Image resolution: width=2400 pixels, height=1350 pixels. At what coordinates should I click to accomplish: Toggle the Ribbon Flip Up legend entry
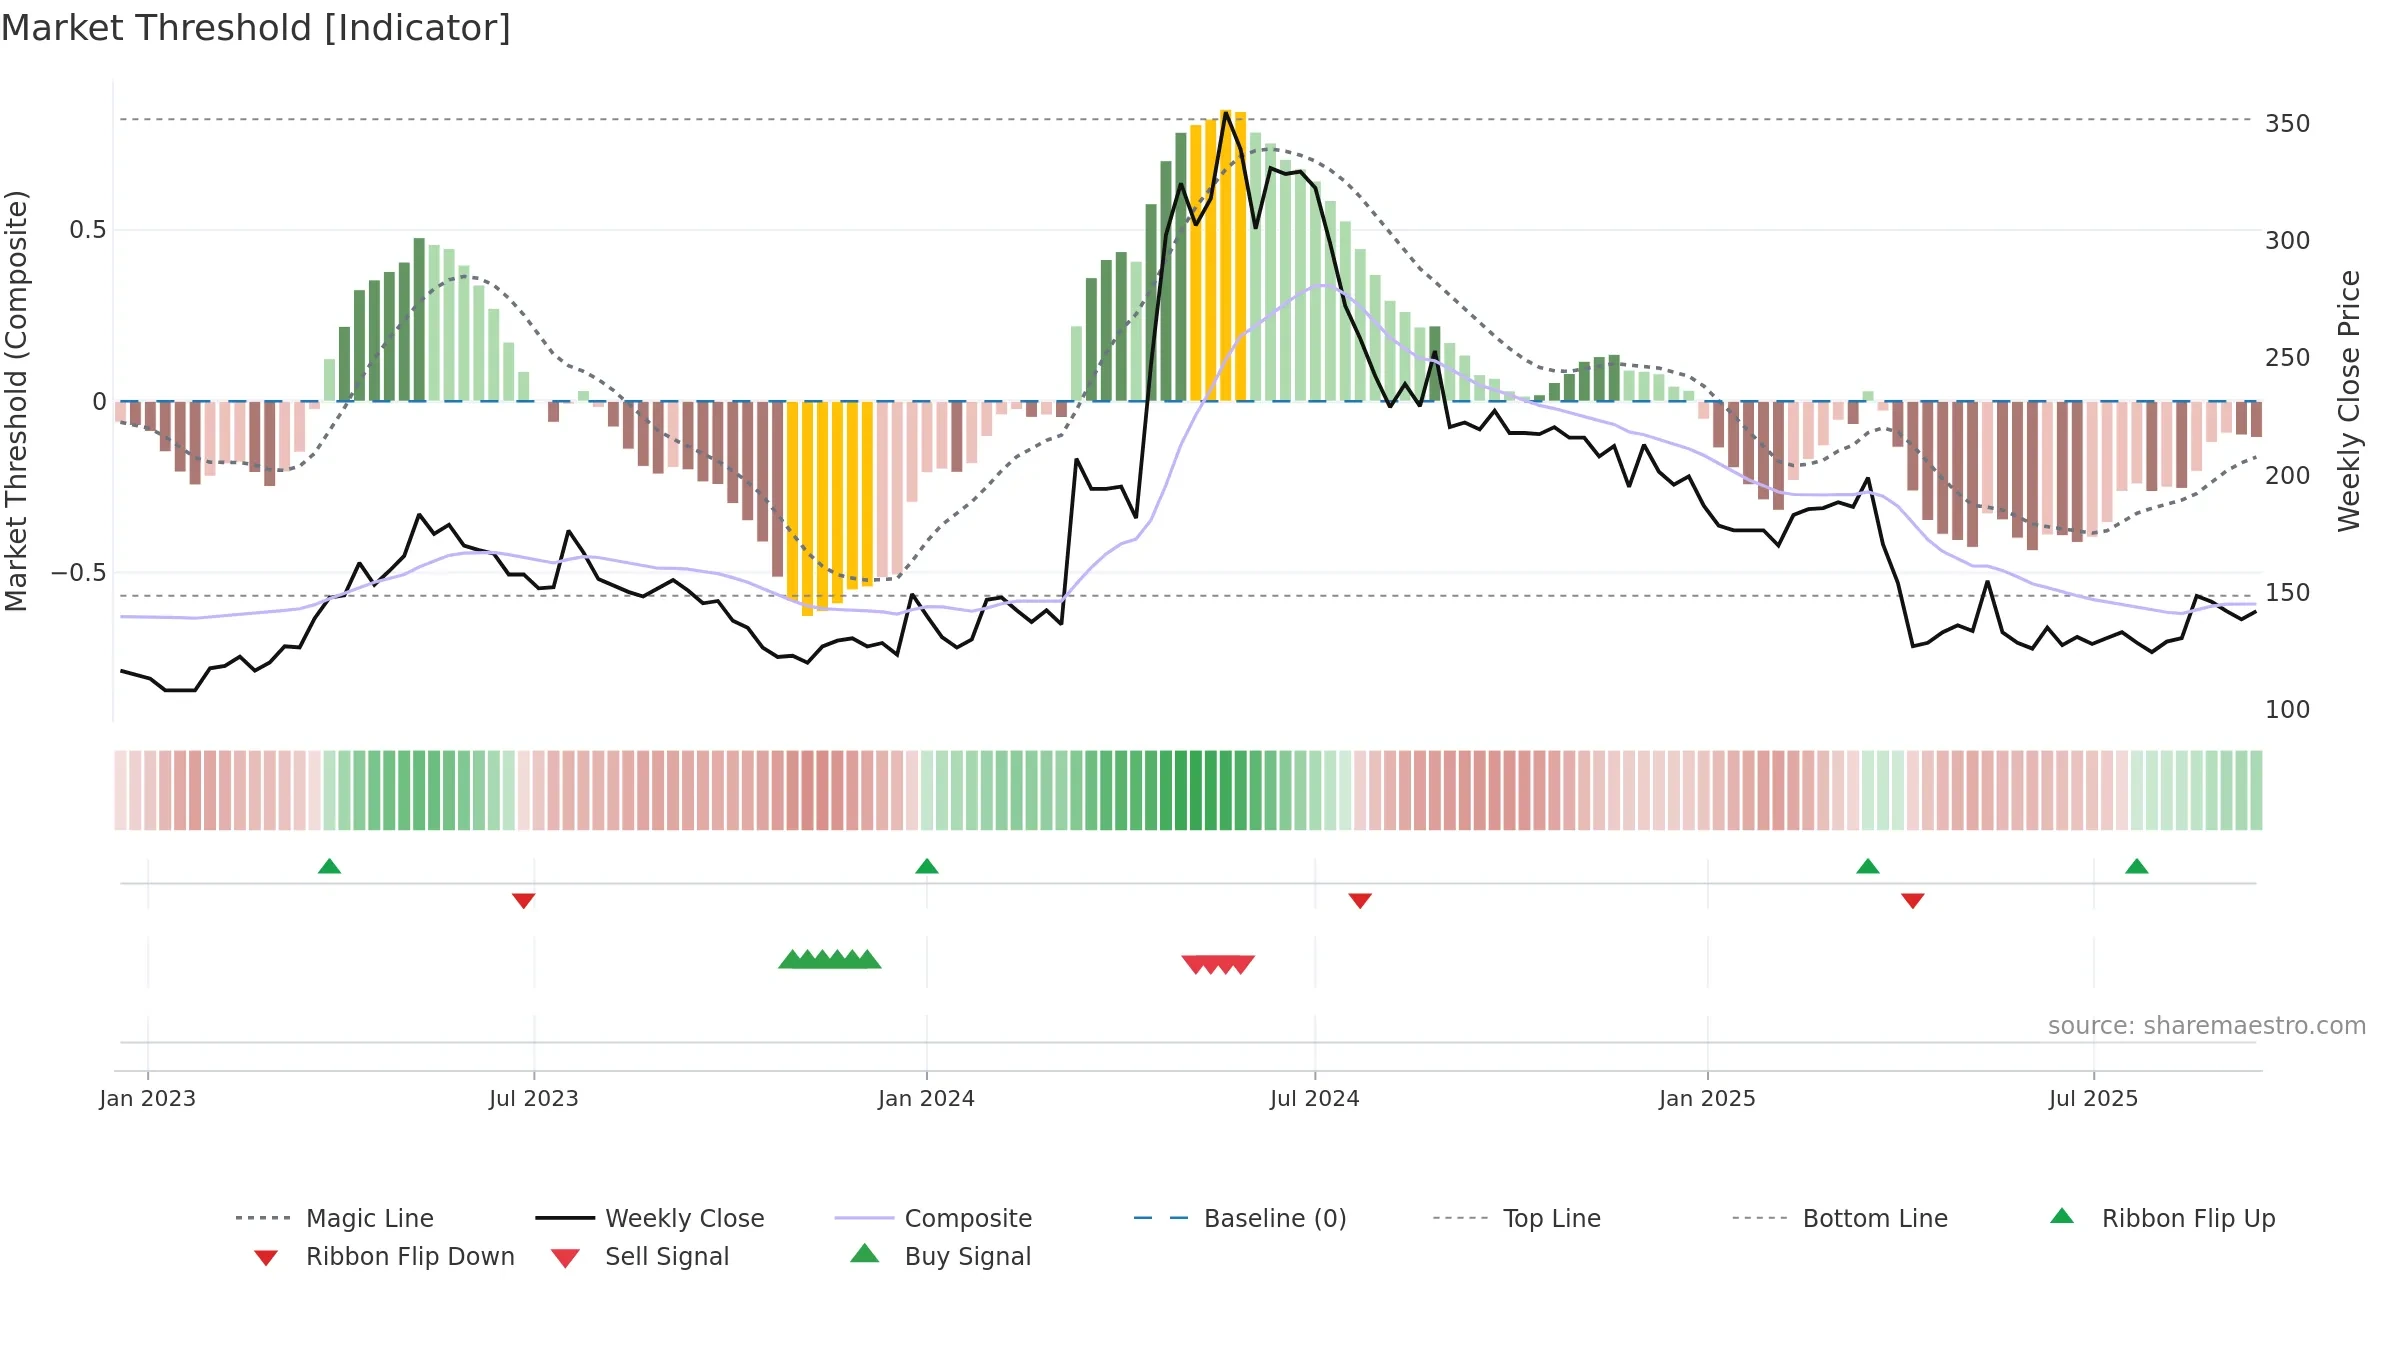pos(2162,1218)
